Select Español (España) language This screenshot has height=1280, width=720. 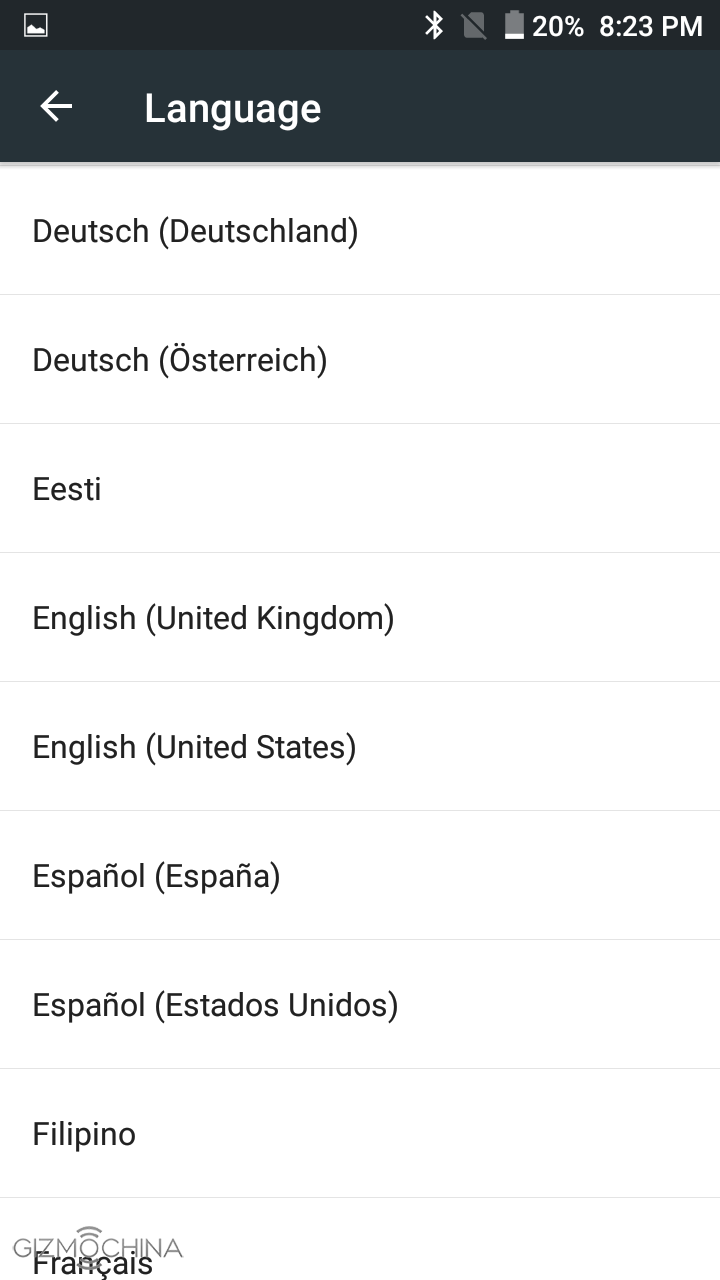pos(156,876)
